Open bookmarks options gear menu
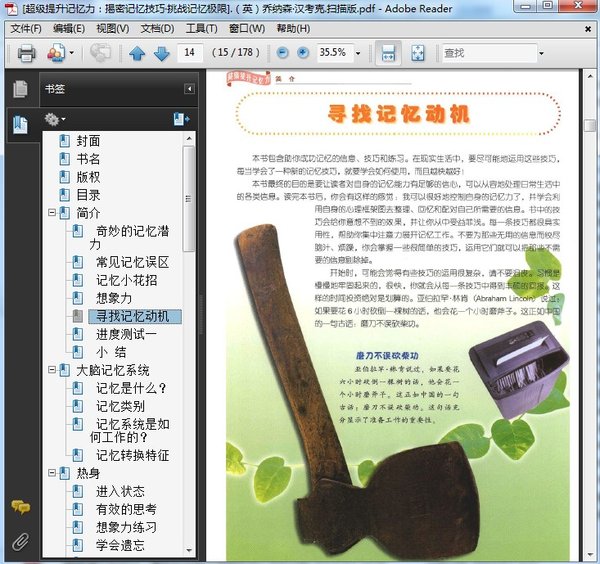Image resolution: width=600 pixels, height=564 pixels. [x=55, y=119]
